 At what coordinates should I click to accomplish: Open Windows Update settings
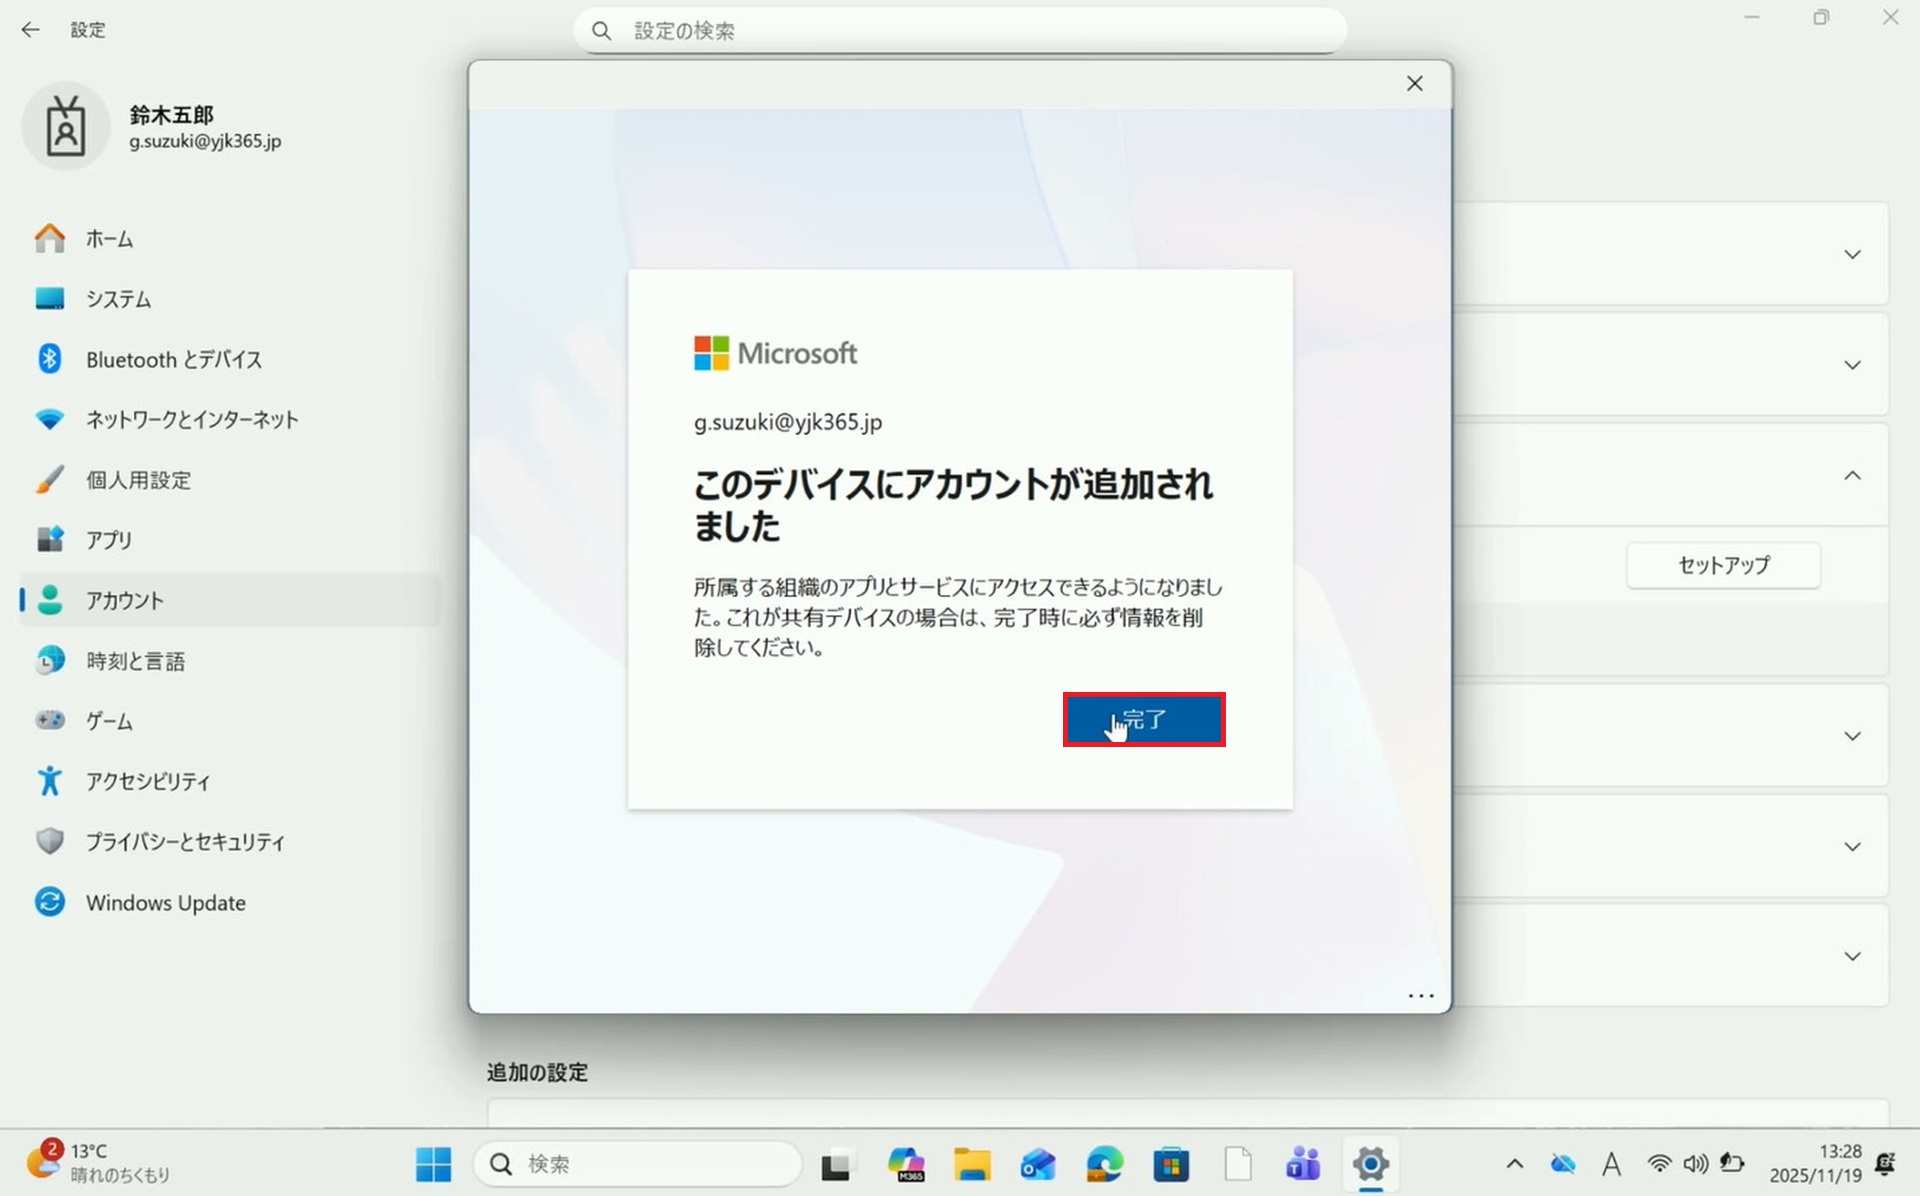(x=165, y=902)
